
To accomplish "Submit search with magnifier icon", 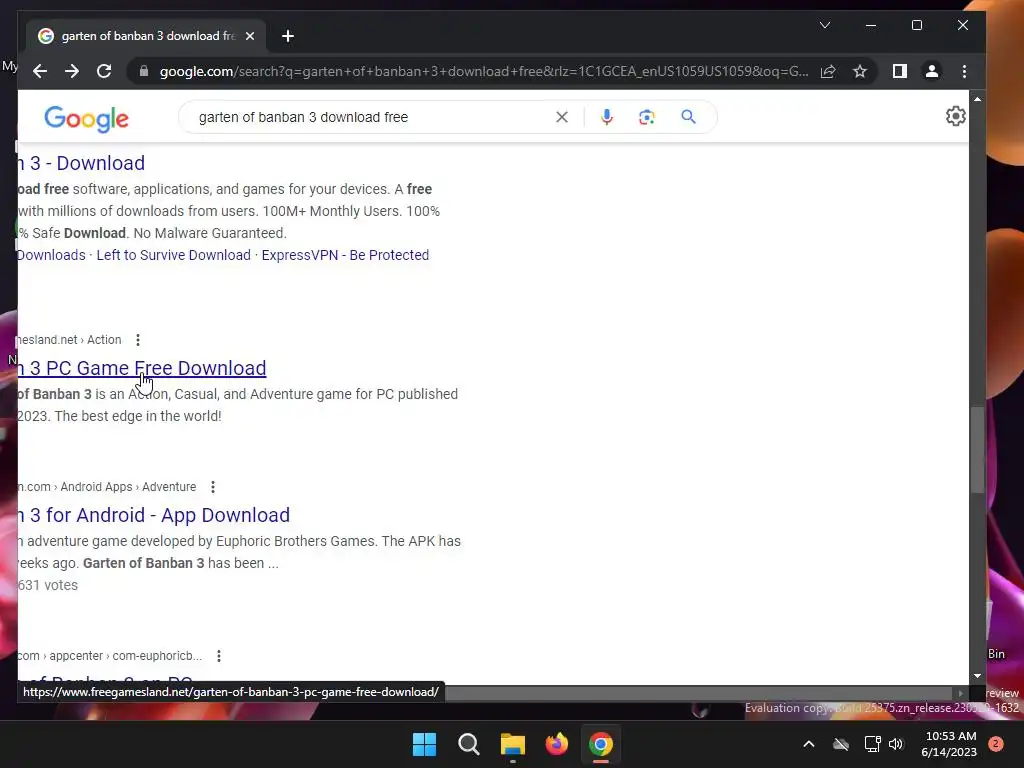I will click(688, 117).
